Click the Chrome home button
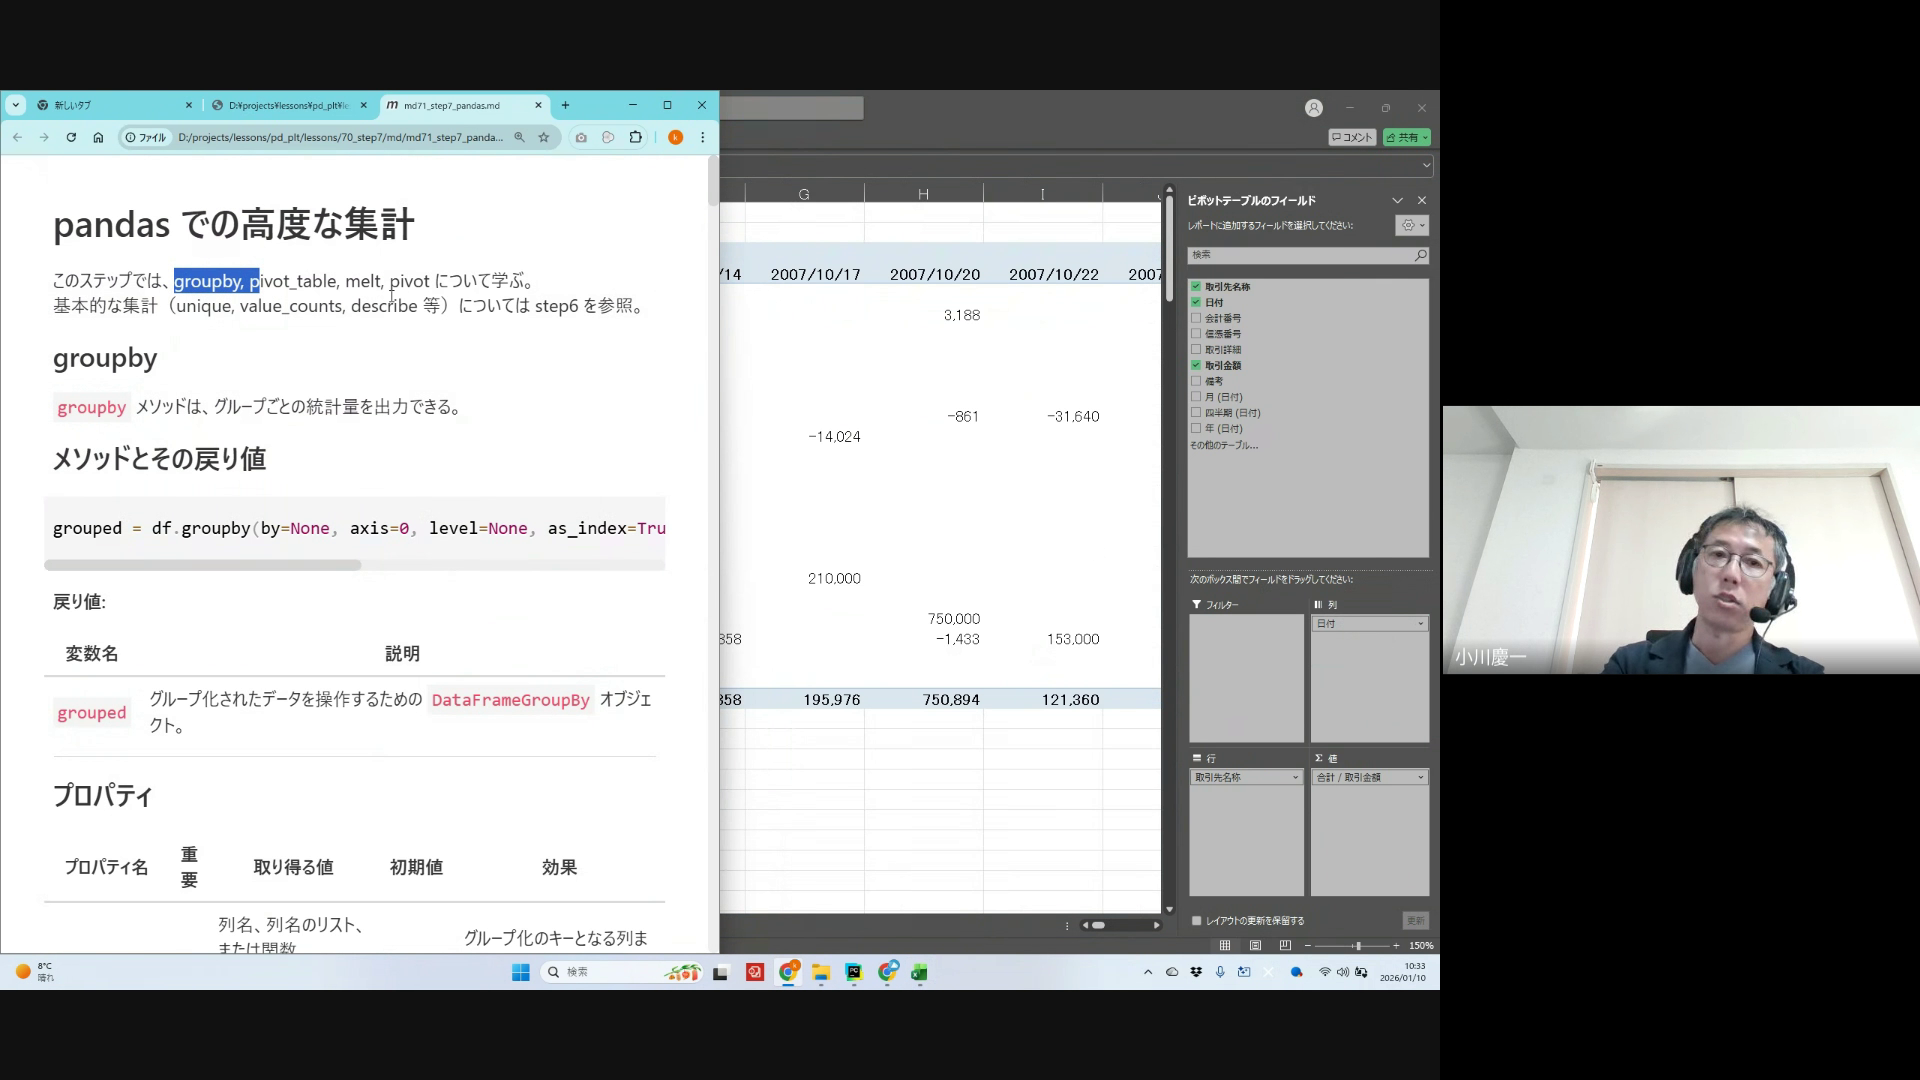The width and height of the screenshot is (1920, 1080). 98,138
